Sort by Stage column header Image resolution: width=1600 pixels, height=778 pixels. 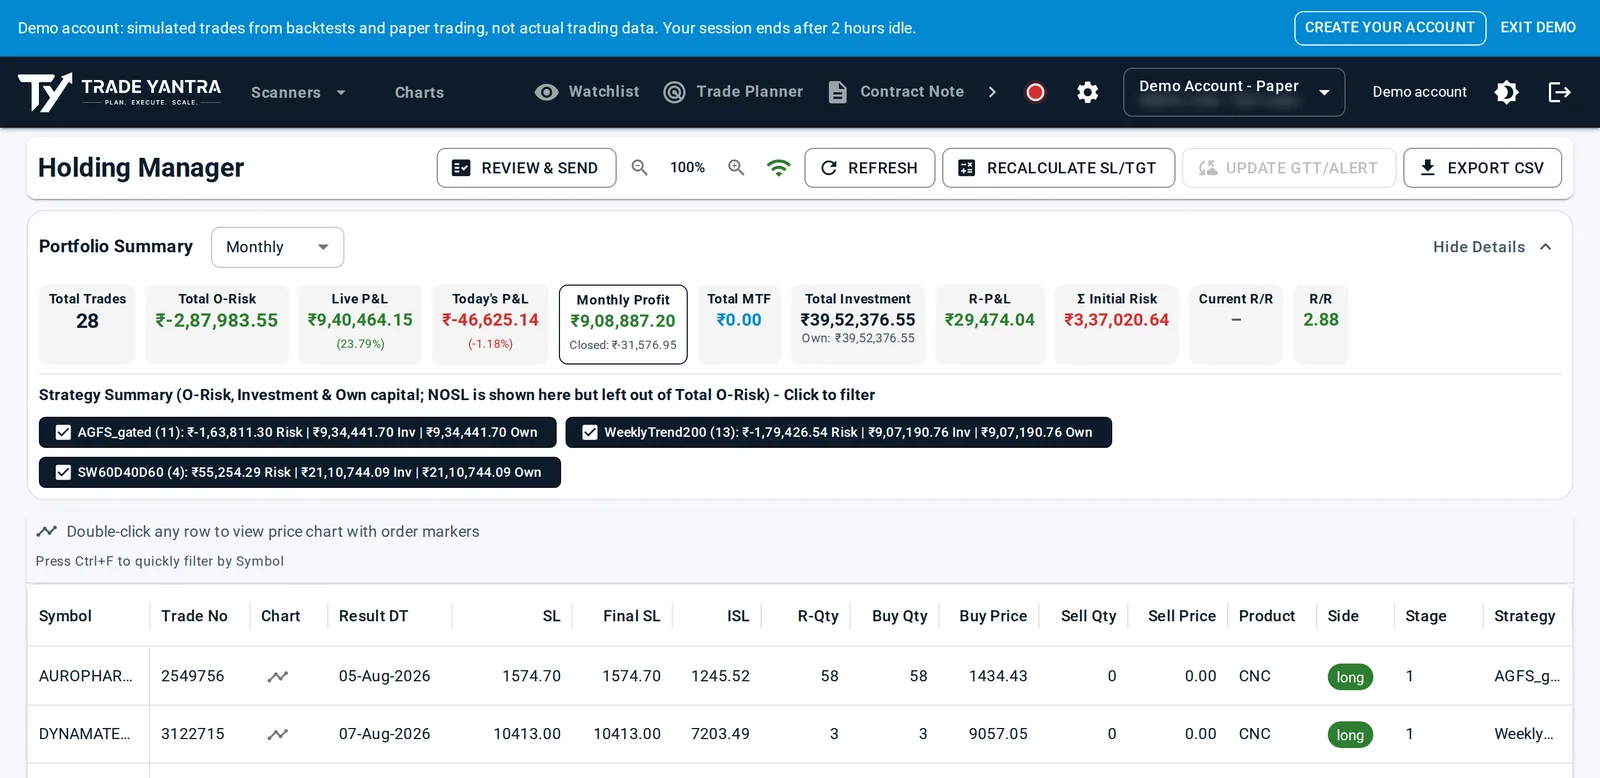(1426, 616)
